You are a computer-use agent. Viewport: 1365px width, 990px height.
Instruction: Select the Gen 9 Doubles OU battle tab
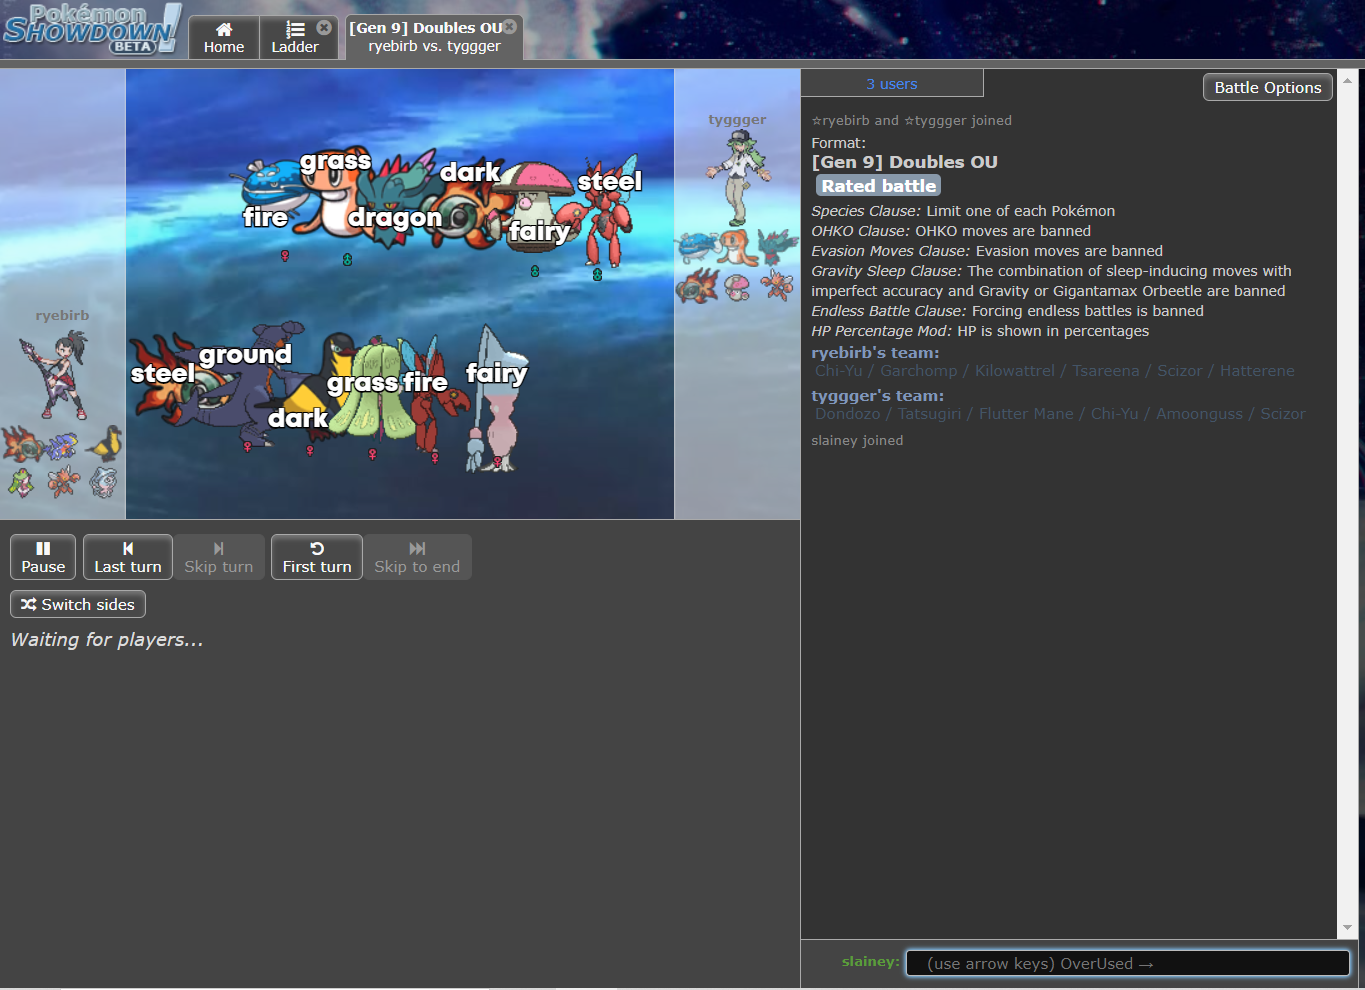click(434, 38)
